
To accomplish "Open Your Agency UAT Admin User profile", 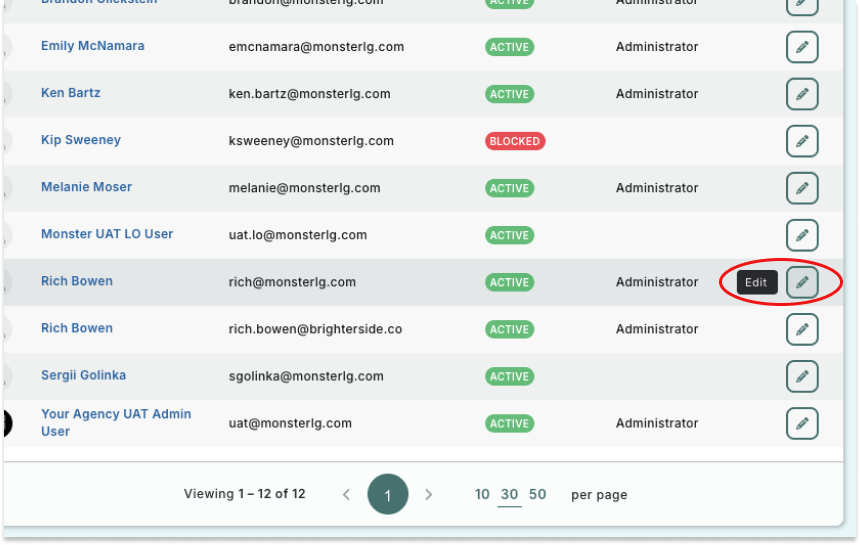I will point(115,422).
